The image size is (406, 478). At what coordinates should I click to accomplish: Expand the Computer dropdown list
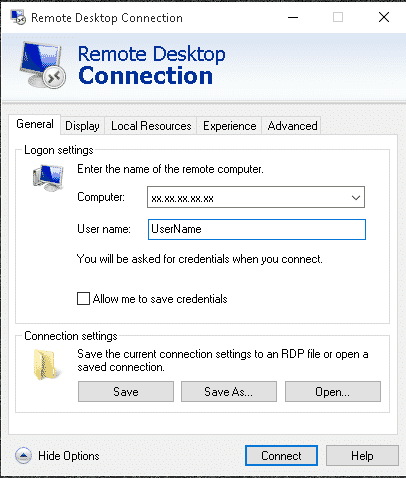(x=356, y=198)
